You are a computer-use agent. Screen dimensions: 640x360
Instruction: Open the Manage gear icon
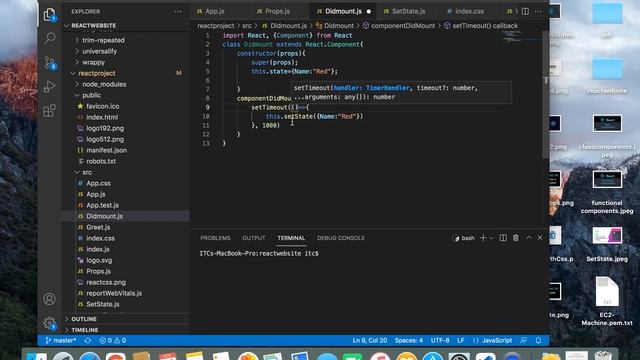(x=49, y=323)
